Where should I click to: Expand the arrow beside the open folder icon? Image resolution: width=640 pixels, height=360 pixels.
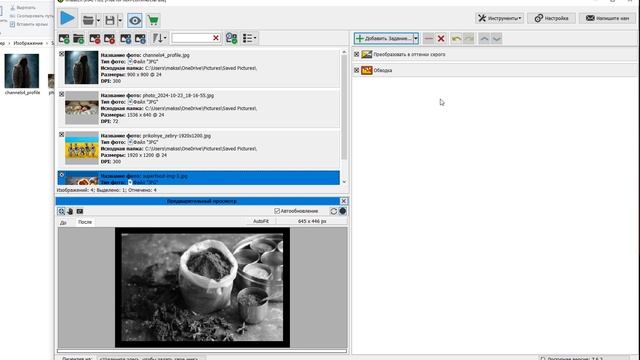[98, 20]
